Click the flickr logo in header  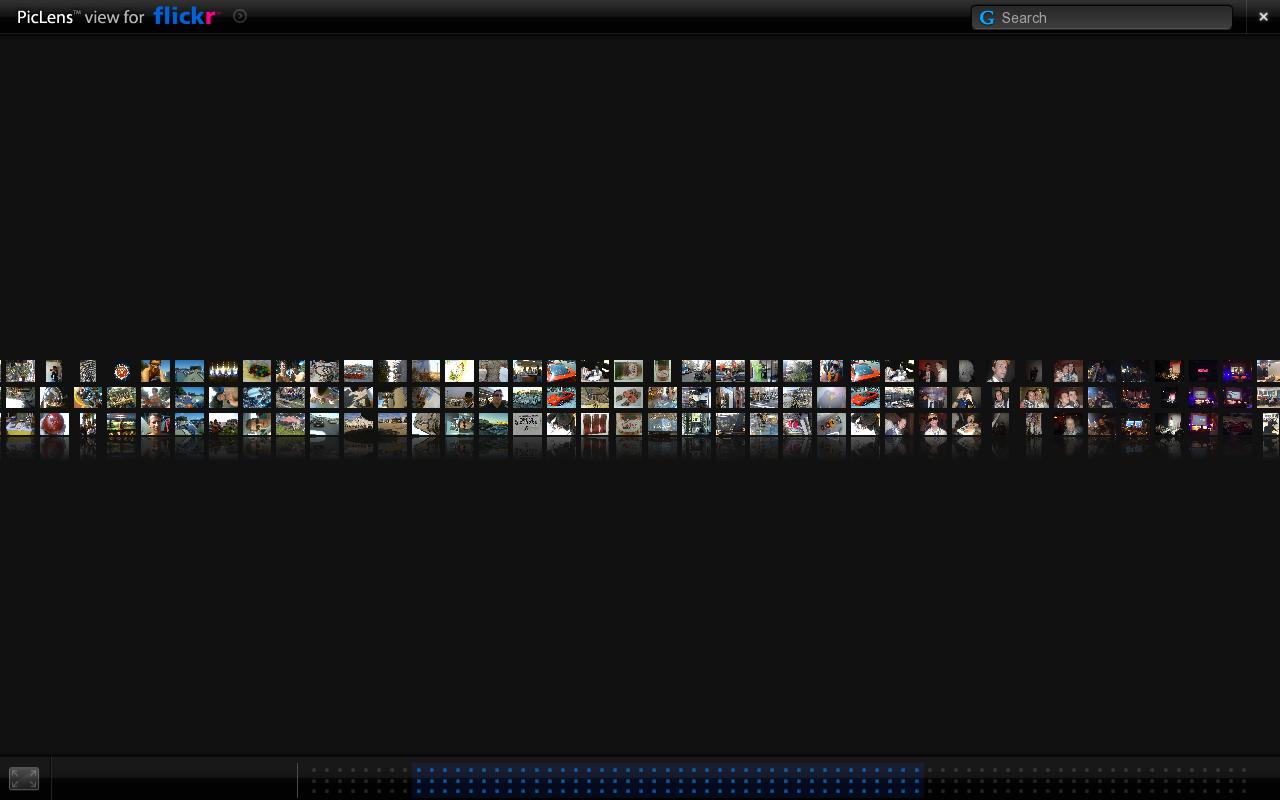(185, 16)
